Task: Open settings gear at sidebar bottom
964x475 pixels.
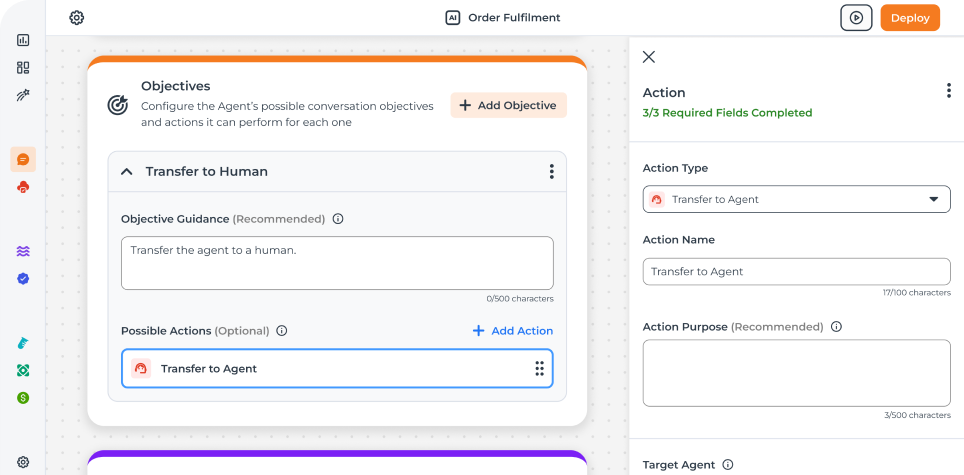Action: click(x=23, y=462)
